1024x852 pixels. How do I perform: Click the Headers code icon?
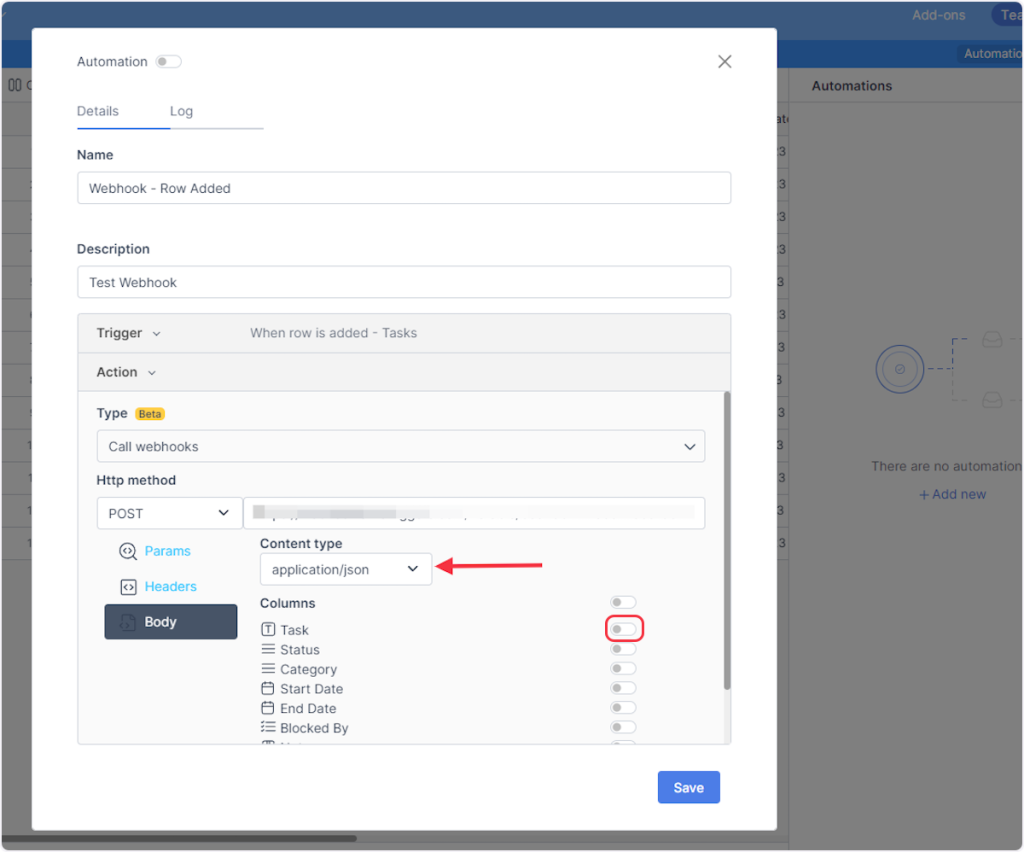click(127, 587)
